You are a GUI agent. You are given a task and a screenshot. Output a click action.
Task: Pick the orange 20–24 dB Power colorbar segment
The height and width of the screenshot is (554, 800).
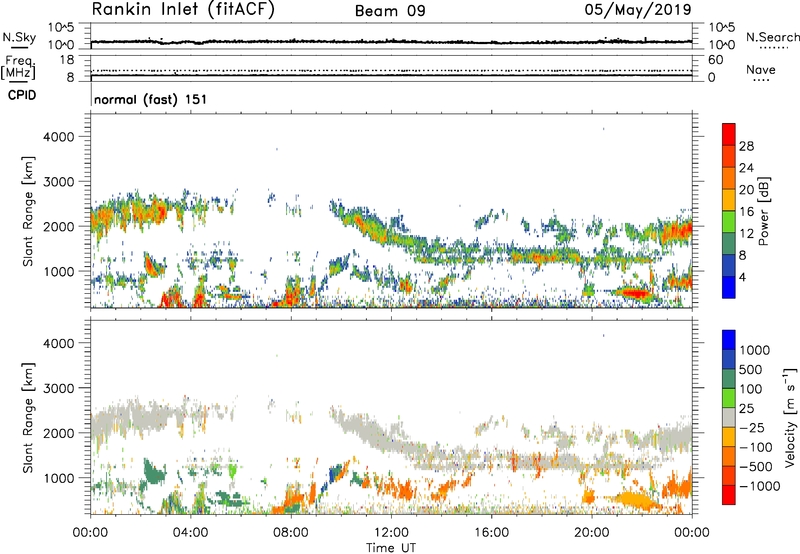point(729,178)
